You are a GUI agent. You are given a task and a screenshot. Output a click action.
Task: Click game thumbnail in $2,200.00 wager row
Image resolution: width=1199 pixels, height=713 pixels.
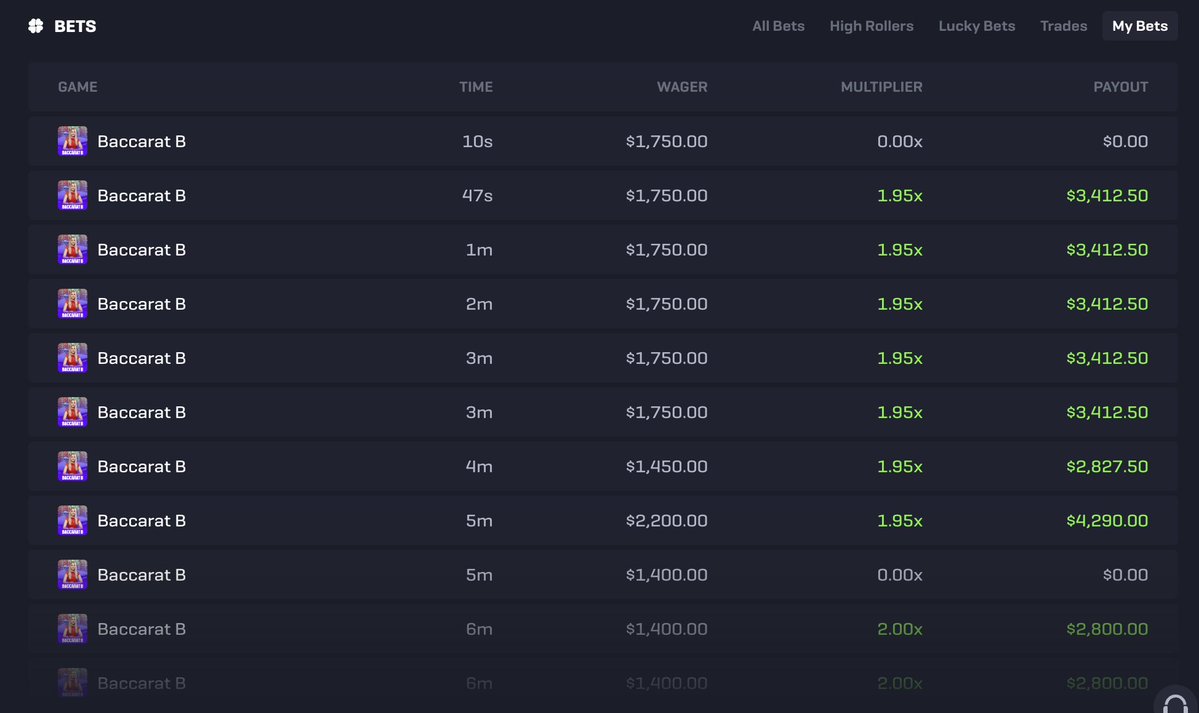pyautogui.click(x=73, y=521)
